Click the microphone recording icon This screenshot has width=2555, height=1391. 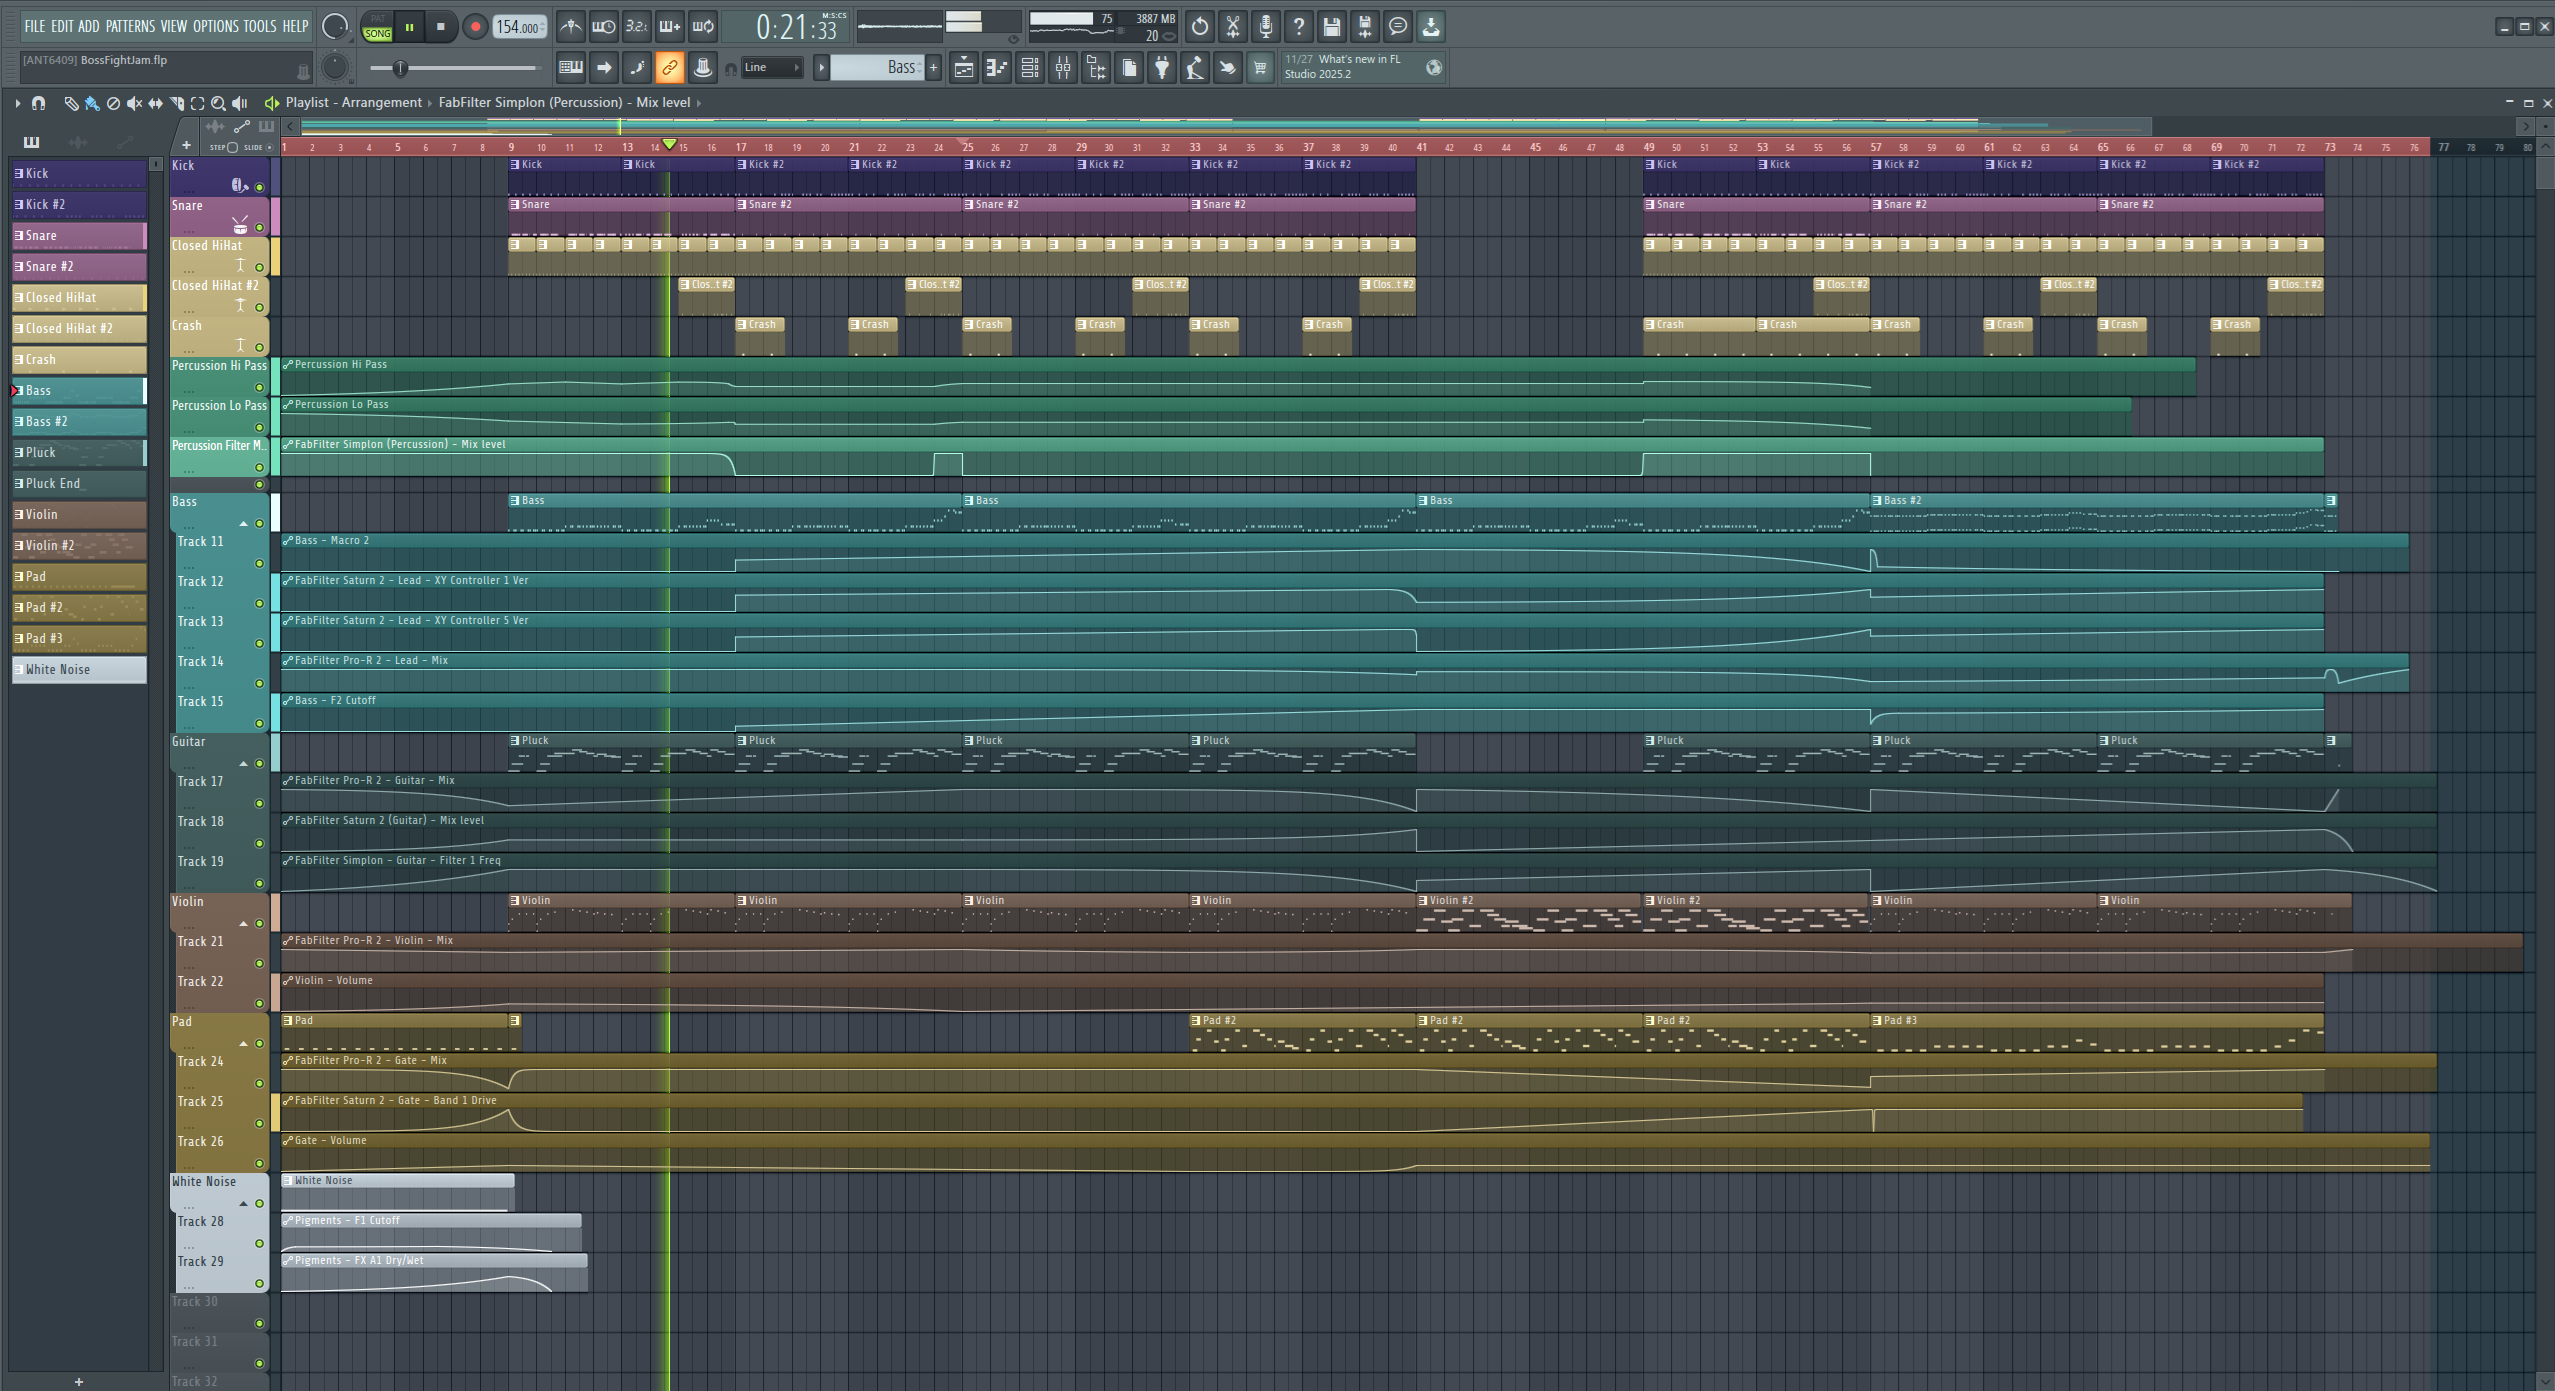tap(1265, 27)
